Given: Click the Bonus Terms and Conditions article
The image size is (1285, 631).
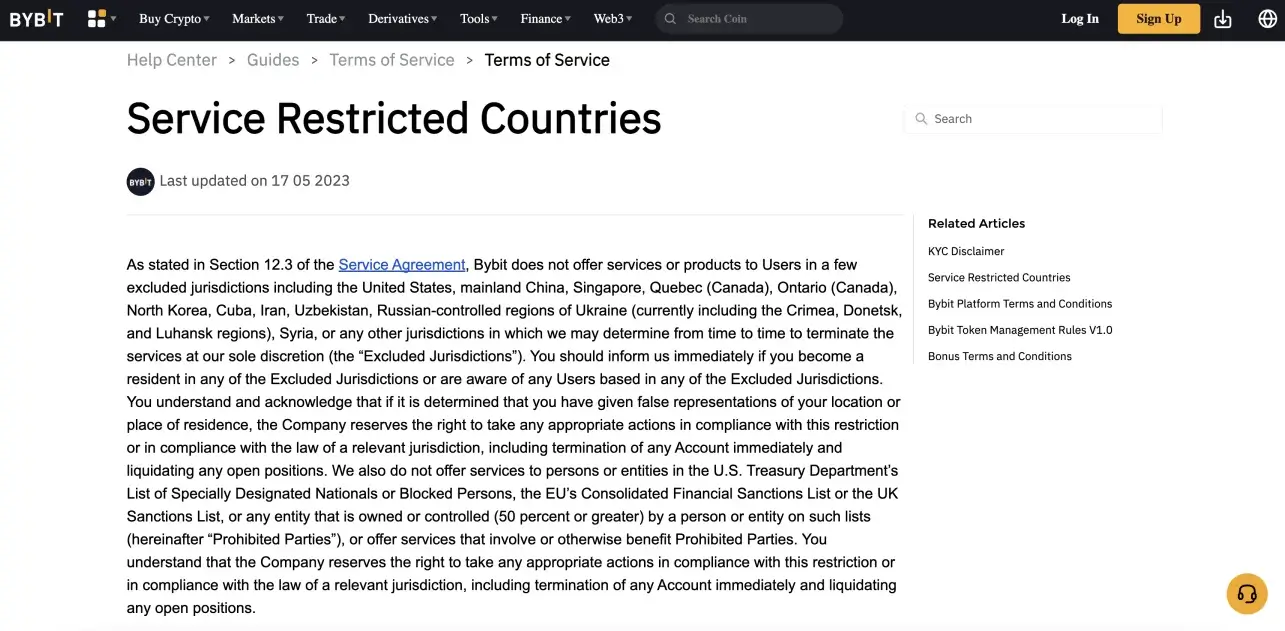Looking at the screenshot, I should click(x=999, y=355).
